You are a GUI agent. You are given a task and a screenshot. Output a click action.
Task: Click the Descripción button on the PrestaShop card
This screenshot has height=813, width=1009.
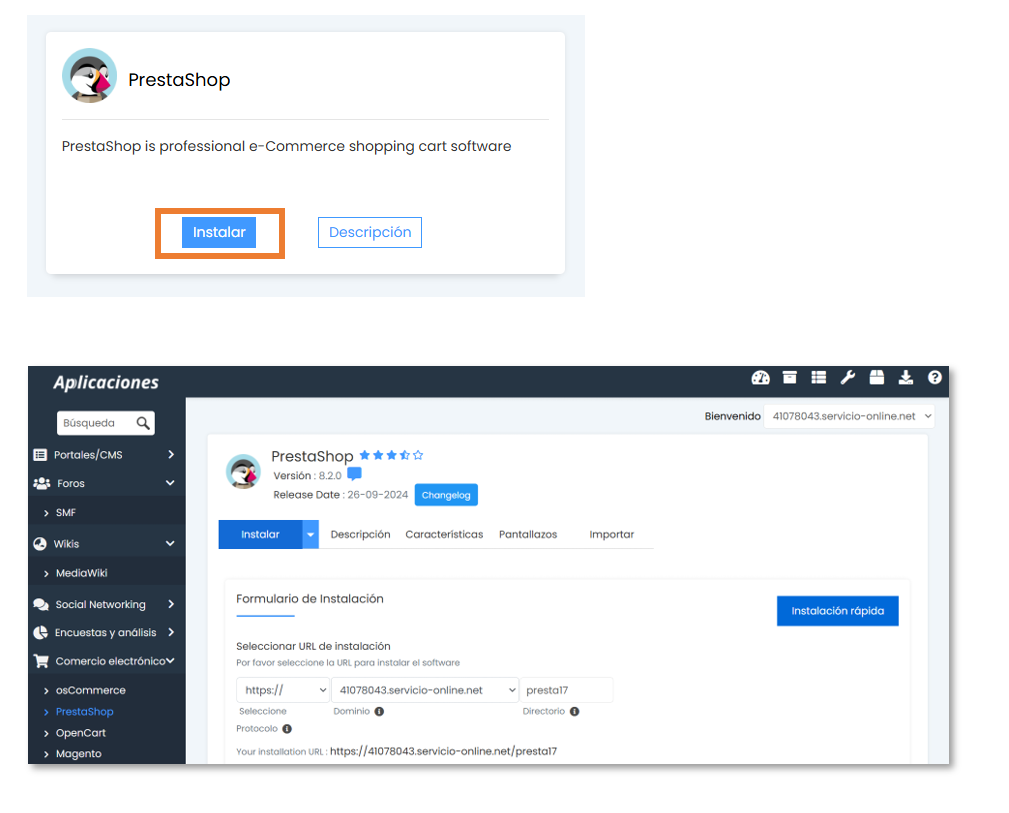tap(370, 232)
